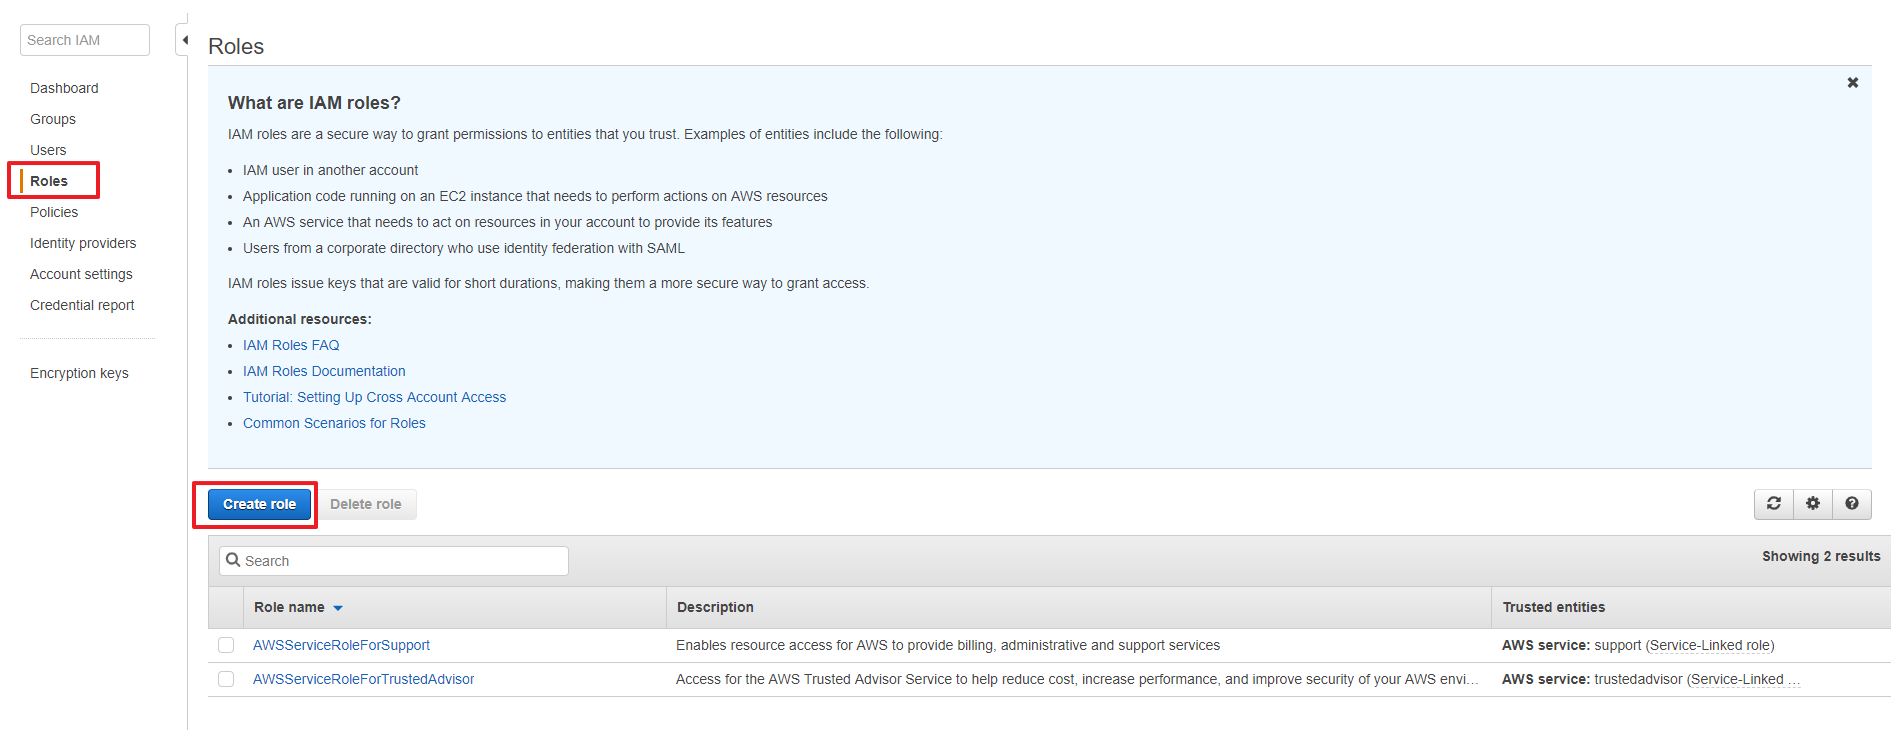1891x730 pixels.
Task: Open the IAM Roles FAQ link
Action: [291, 345]
